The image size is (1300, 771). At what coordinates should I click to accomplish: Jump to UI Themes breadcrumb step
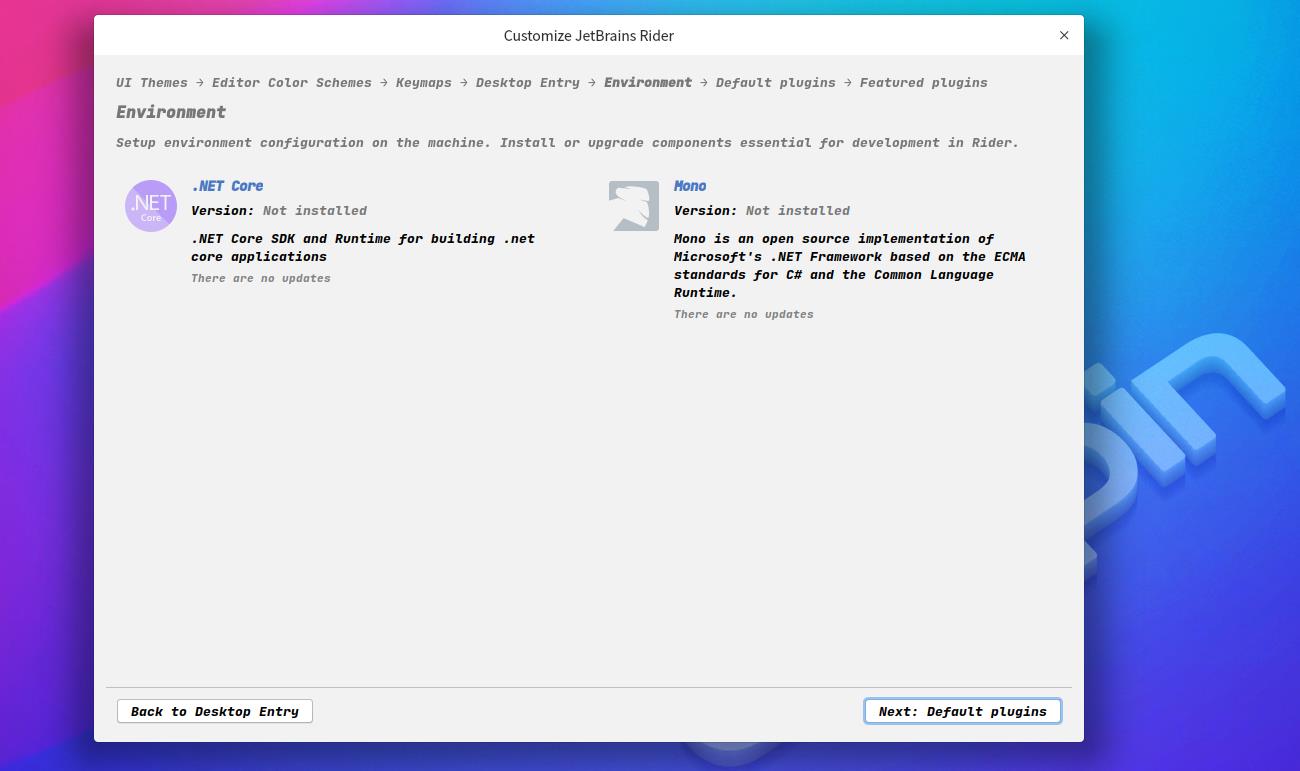152,82
